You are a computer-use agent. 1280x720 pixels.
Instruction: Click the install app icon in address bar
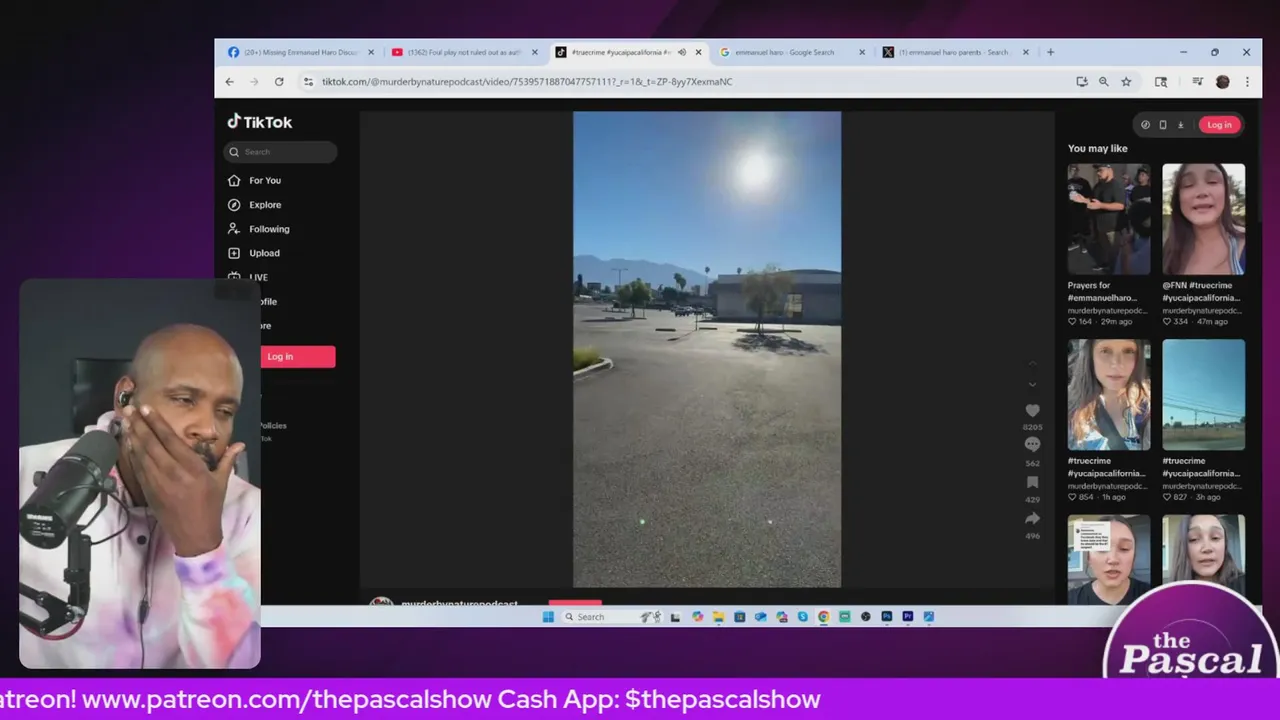click(1082, 82)
